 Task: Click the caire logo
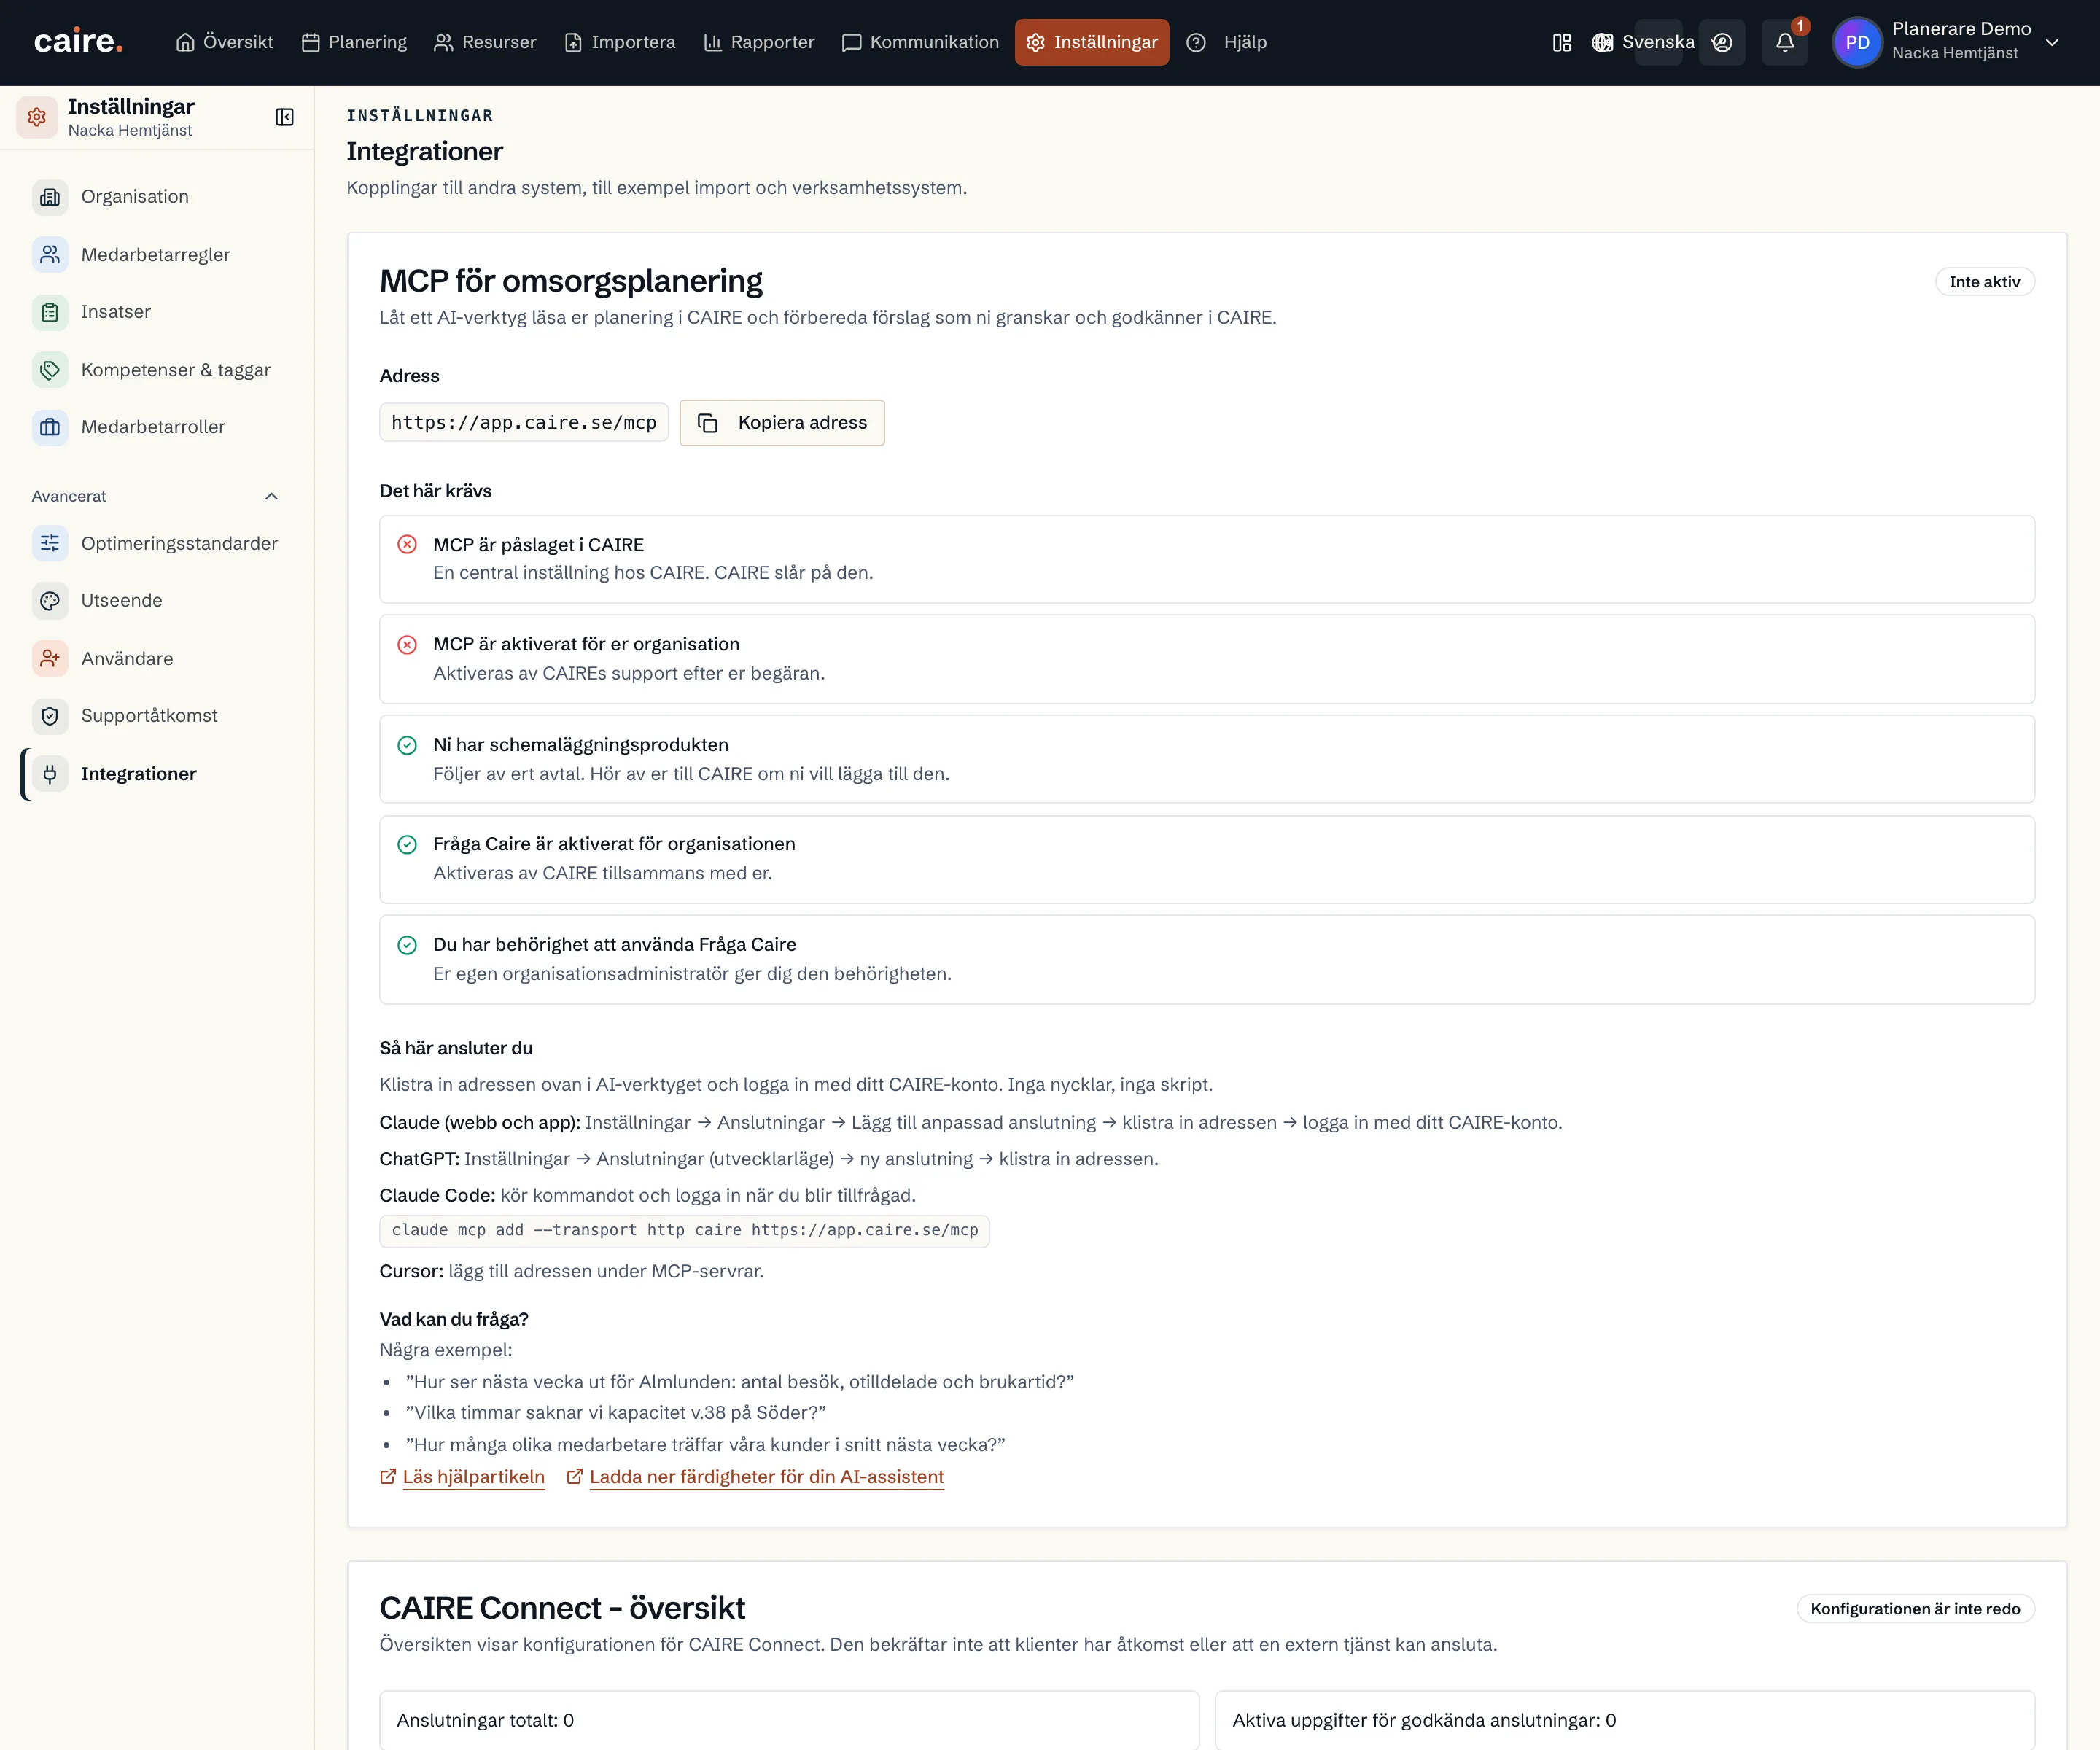78,42
